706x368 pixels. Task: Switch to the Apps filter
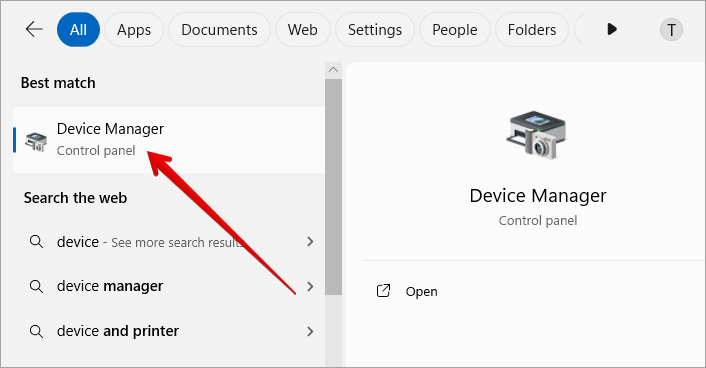134,30
